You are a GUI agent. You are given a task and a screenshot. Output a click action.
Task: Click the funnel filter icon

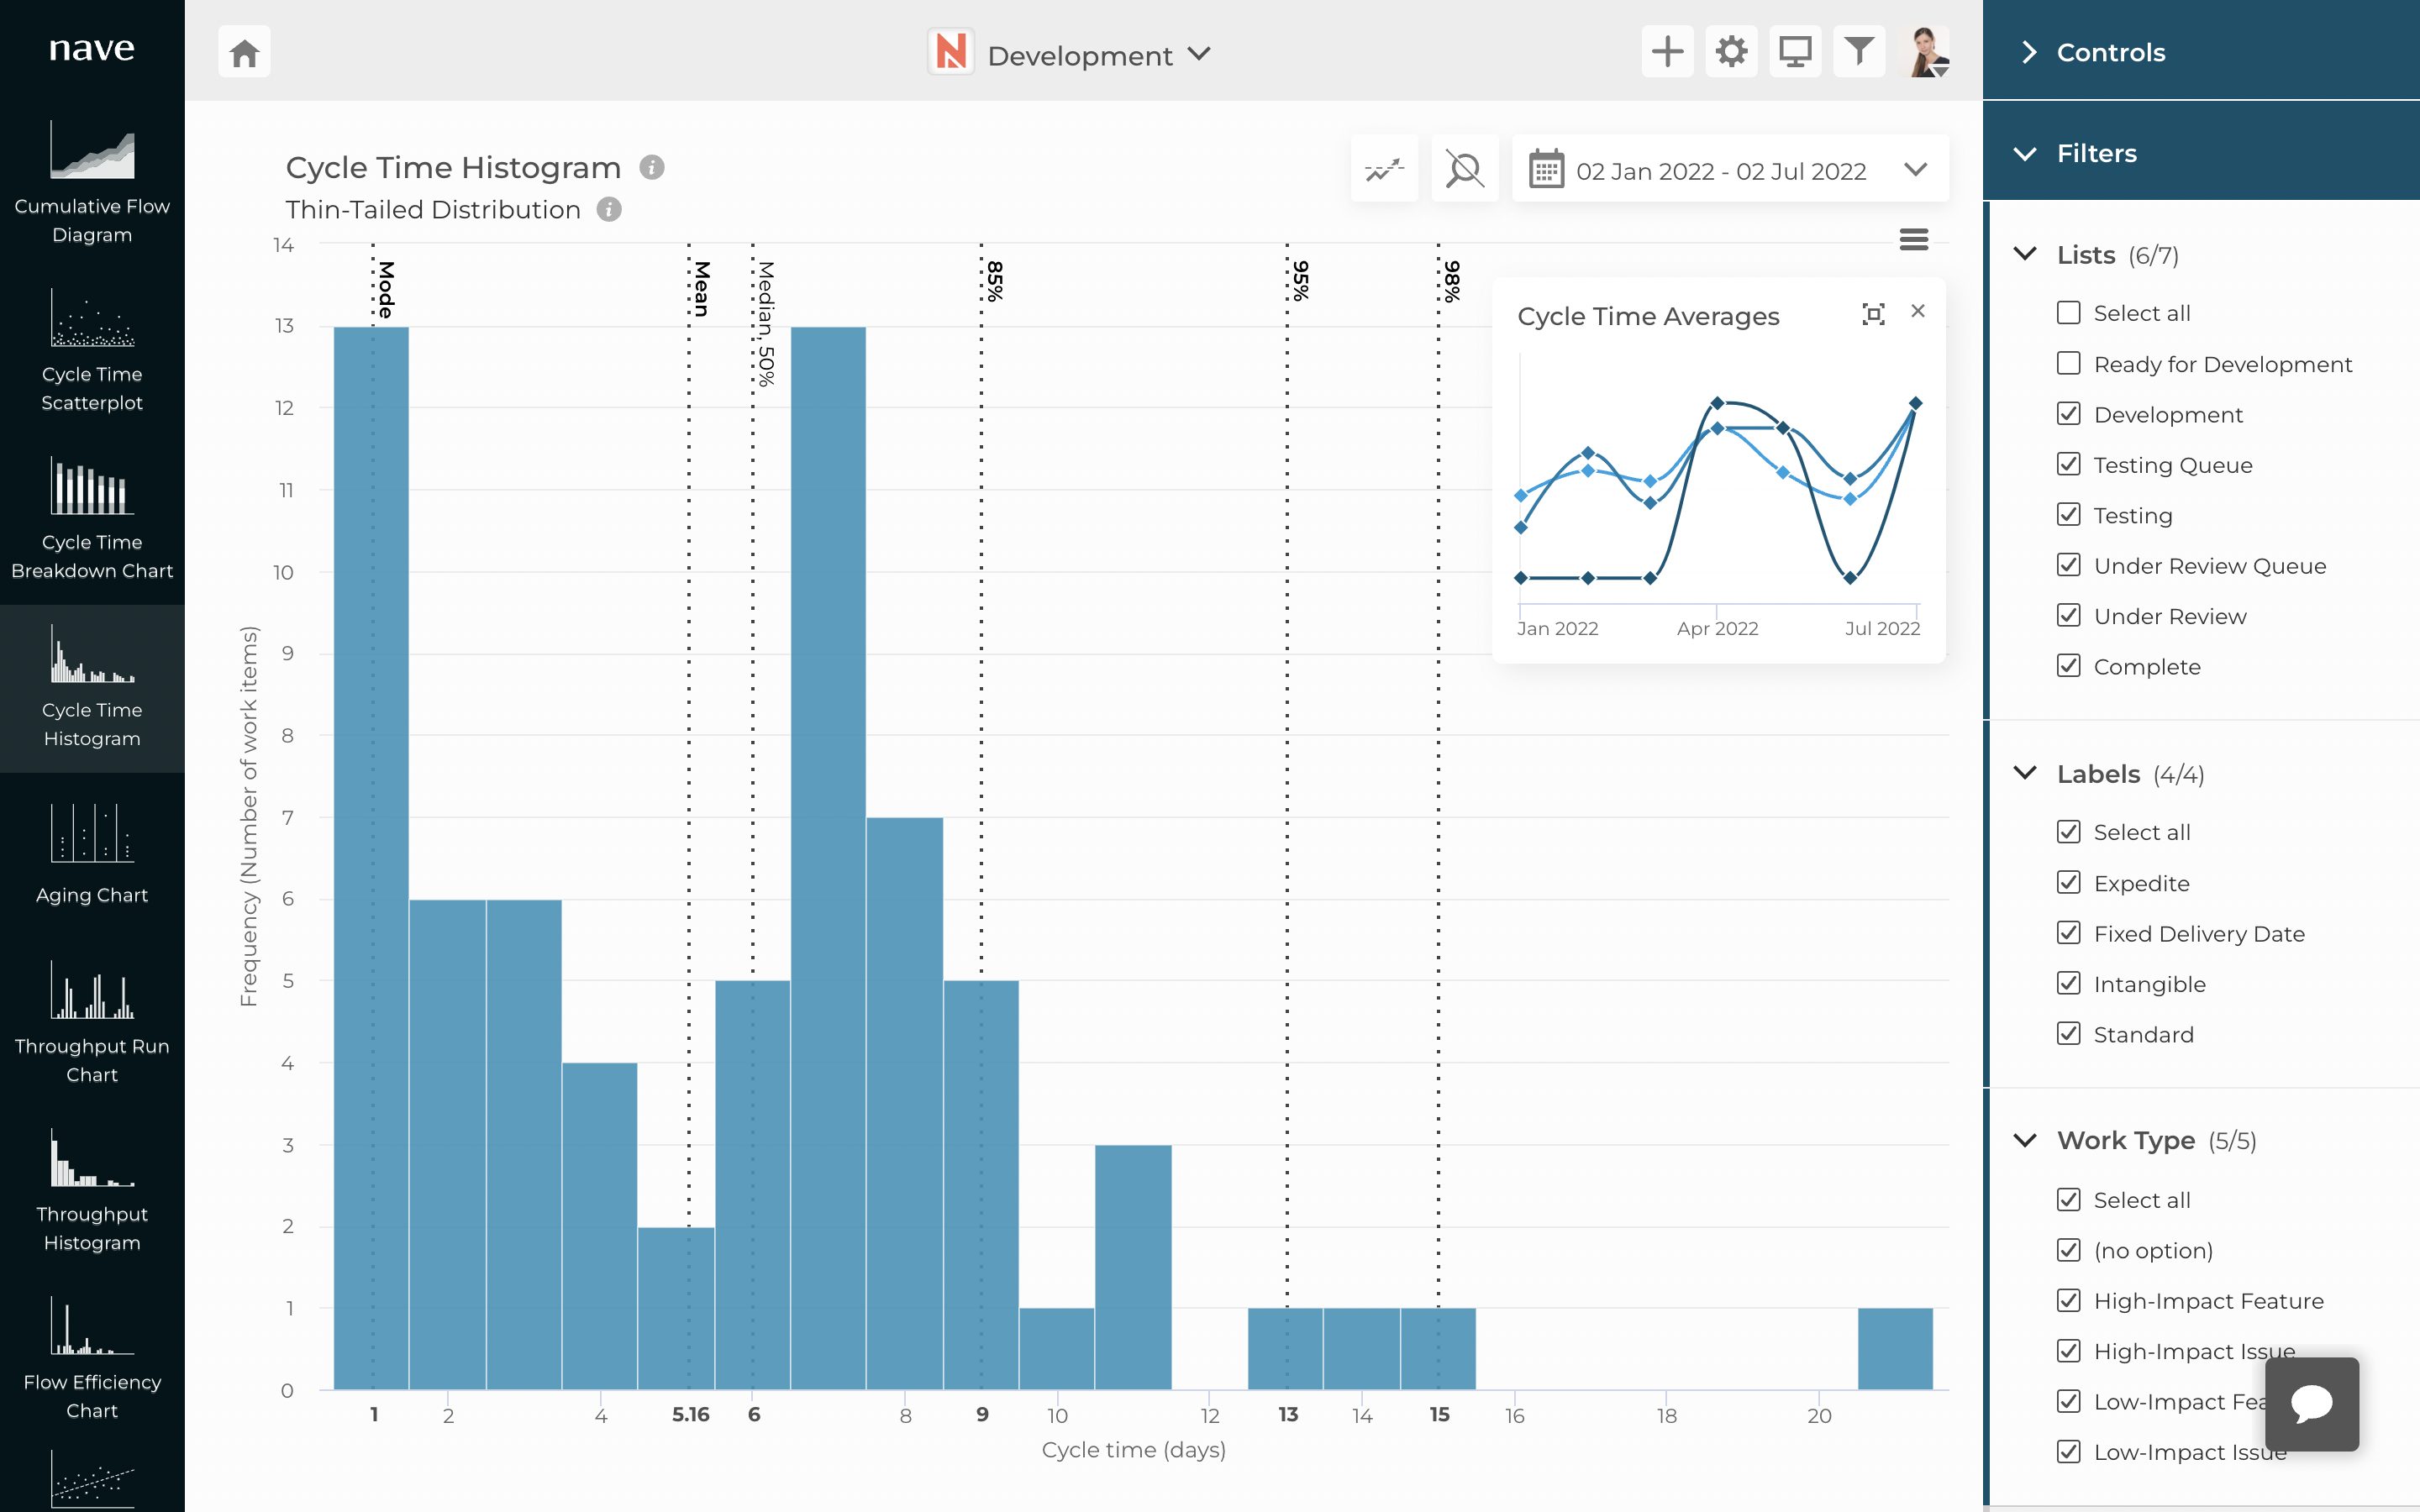coord(1859,52)
